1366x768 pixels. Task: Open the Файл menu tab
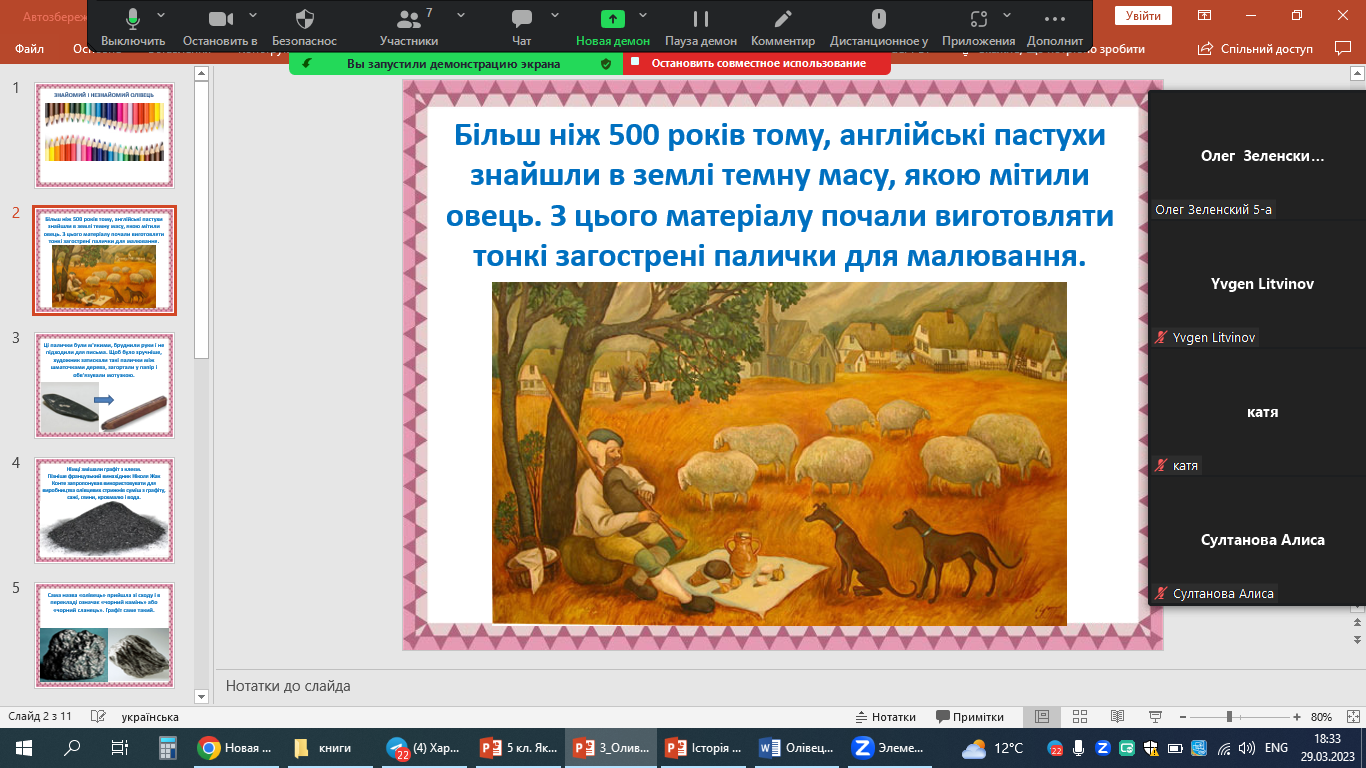click(30, 48)
